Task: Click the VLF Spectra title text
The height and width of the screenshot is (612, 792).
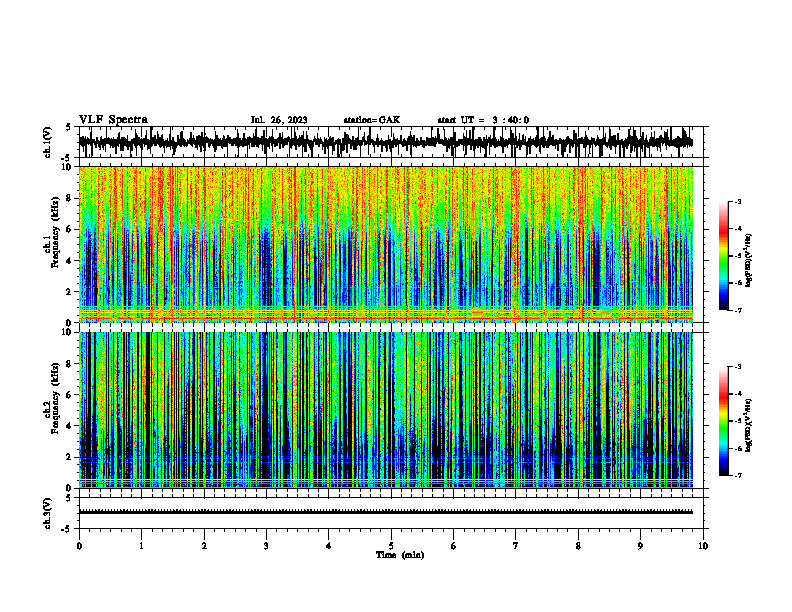Action: click(x=113, y=120)
